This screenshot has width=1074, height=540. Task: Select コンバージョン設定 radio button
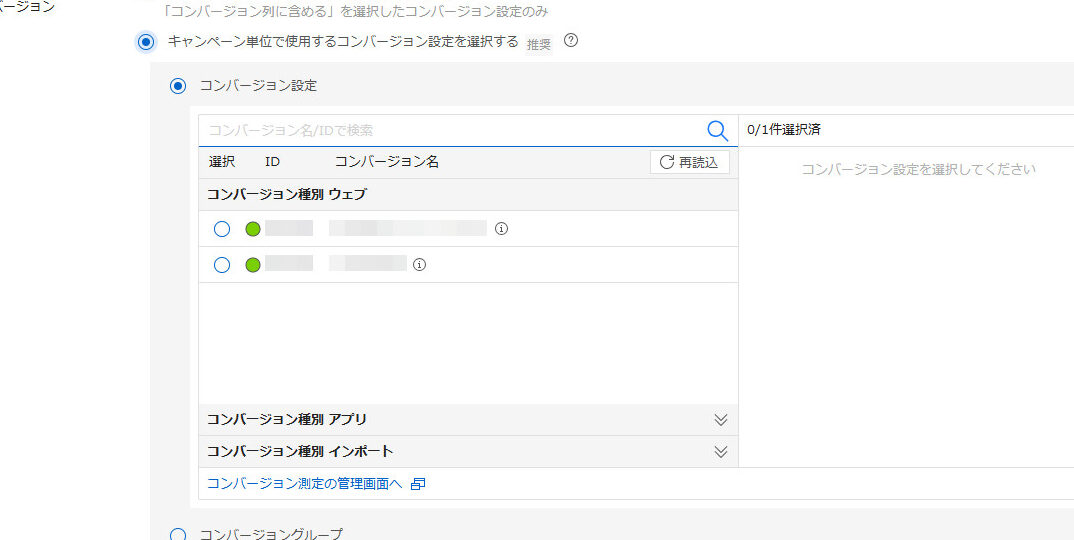(x=178, y=86)
